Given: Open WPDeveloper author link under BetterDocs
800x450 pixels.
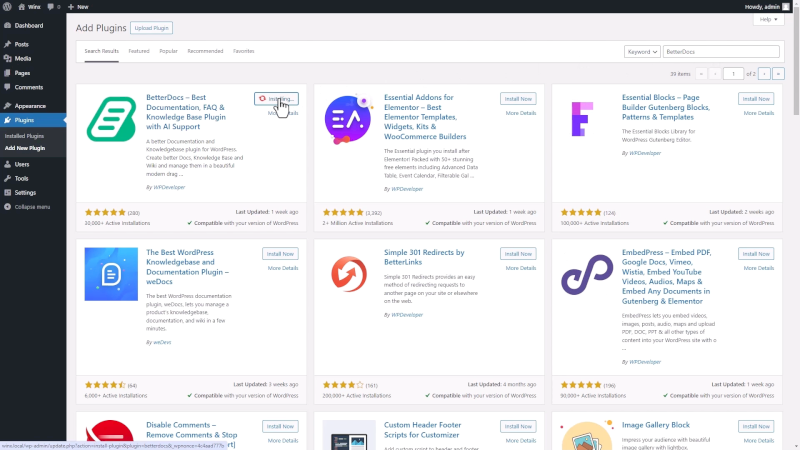Looking at the screenshot, I should click(x=169, y=187).
